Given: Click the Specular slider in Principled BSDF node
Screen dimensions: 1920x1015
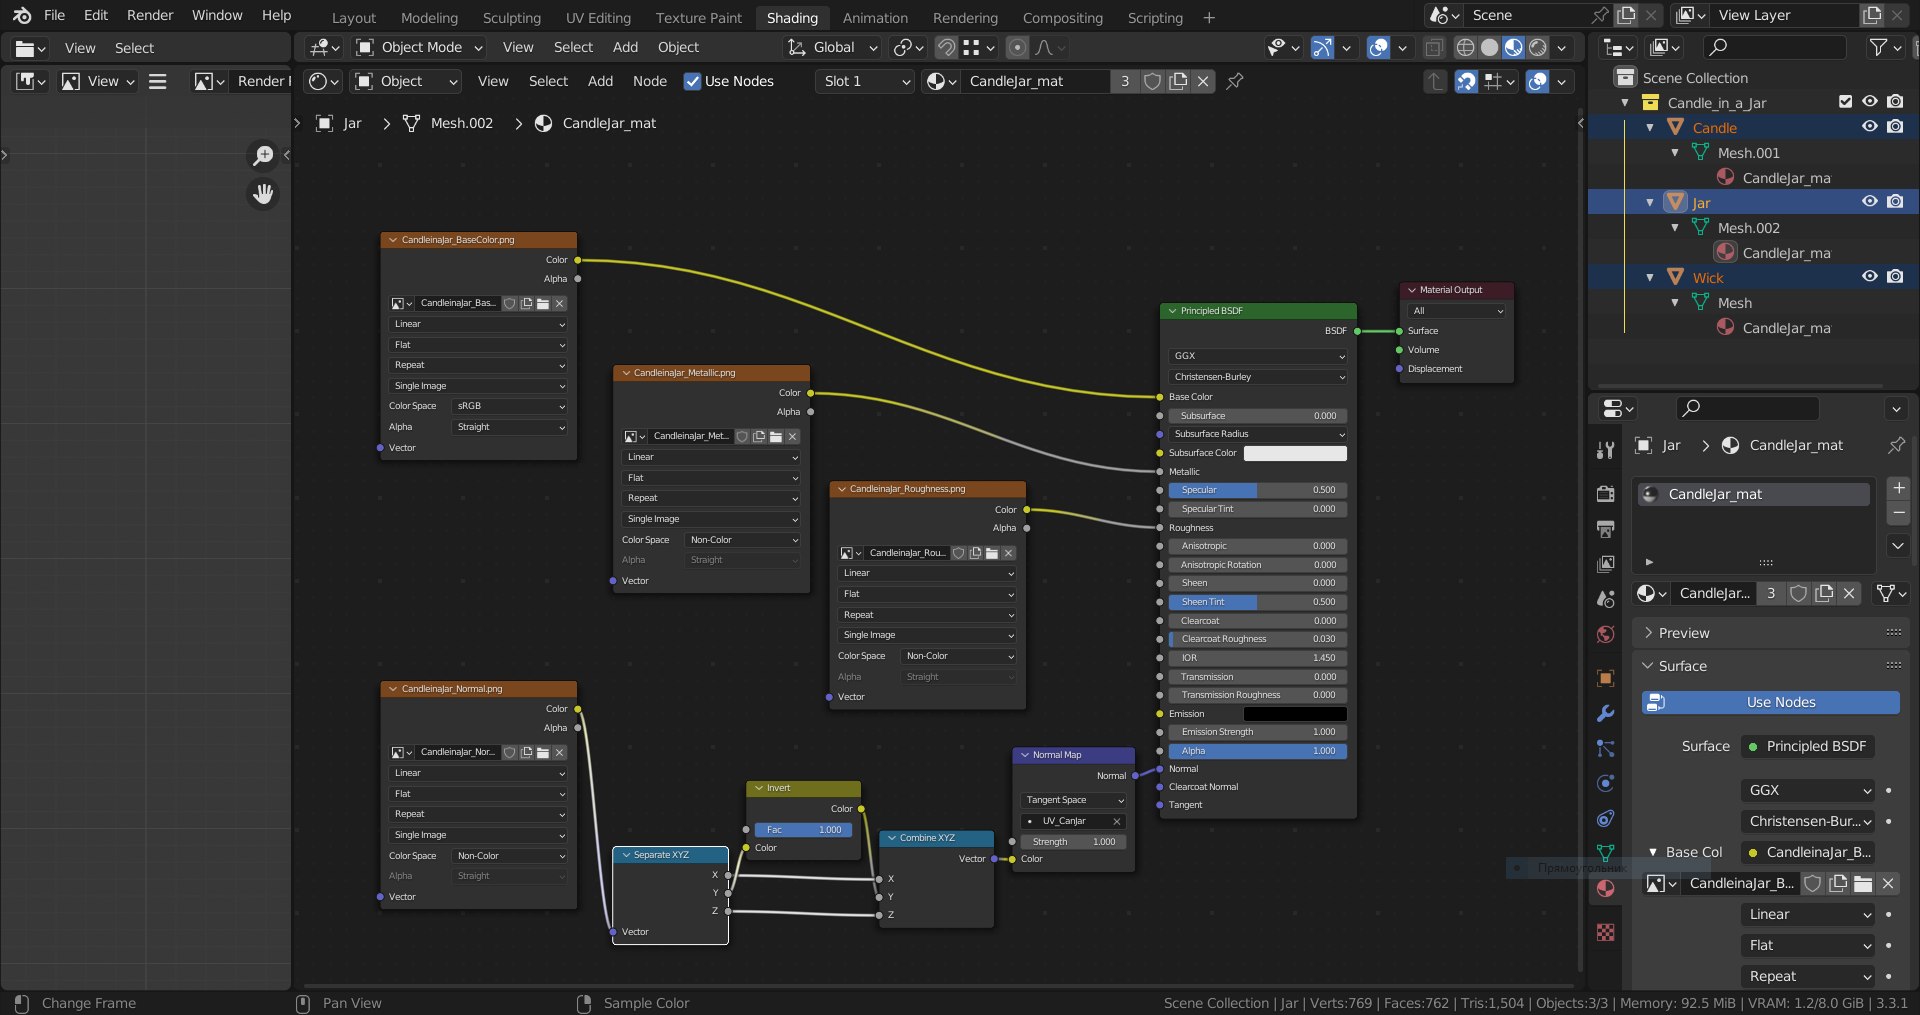Looking at the screenshot, I should (x=1257, y=490).
